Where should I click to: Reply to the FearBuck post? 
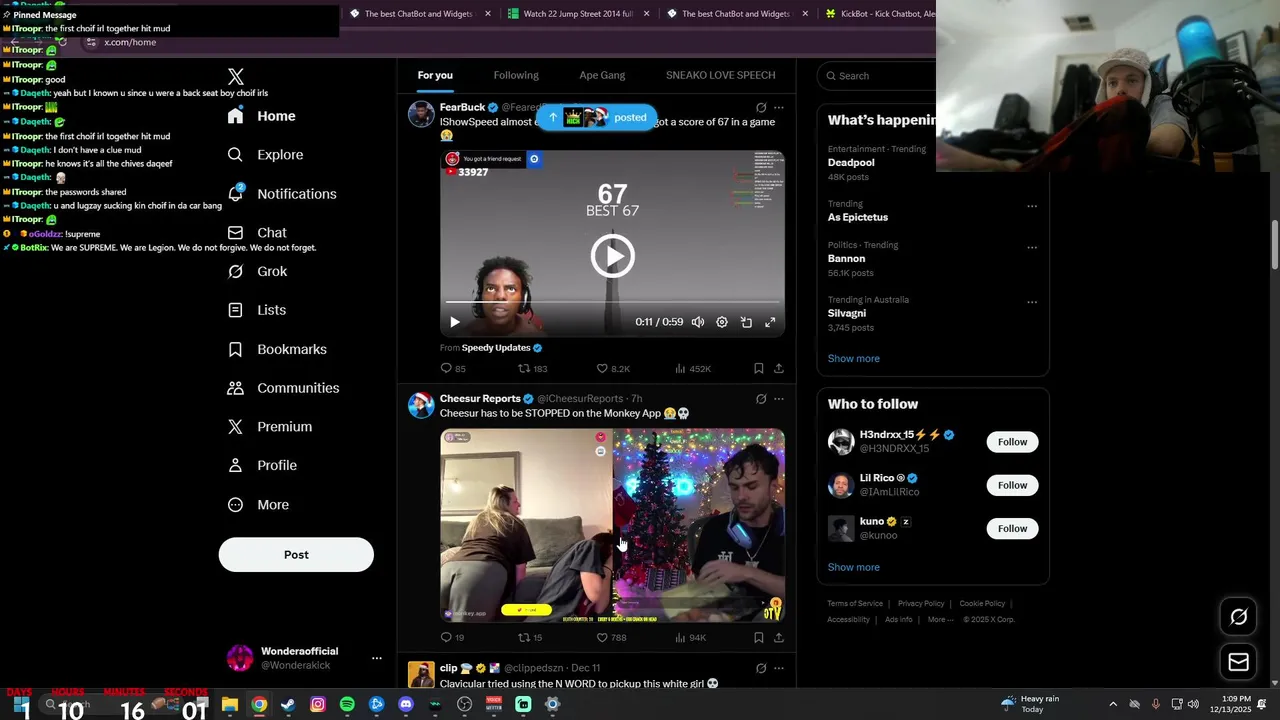point(453,369)
